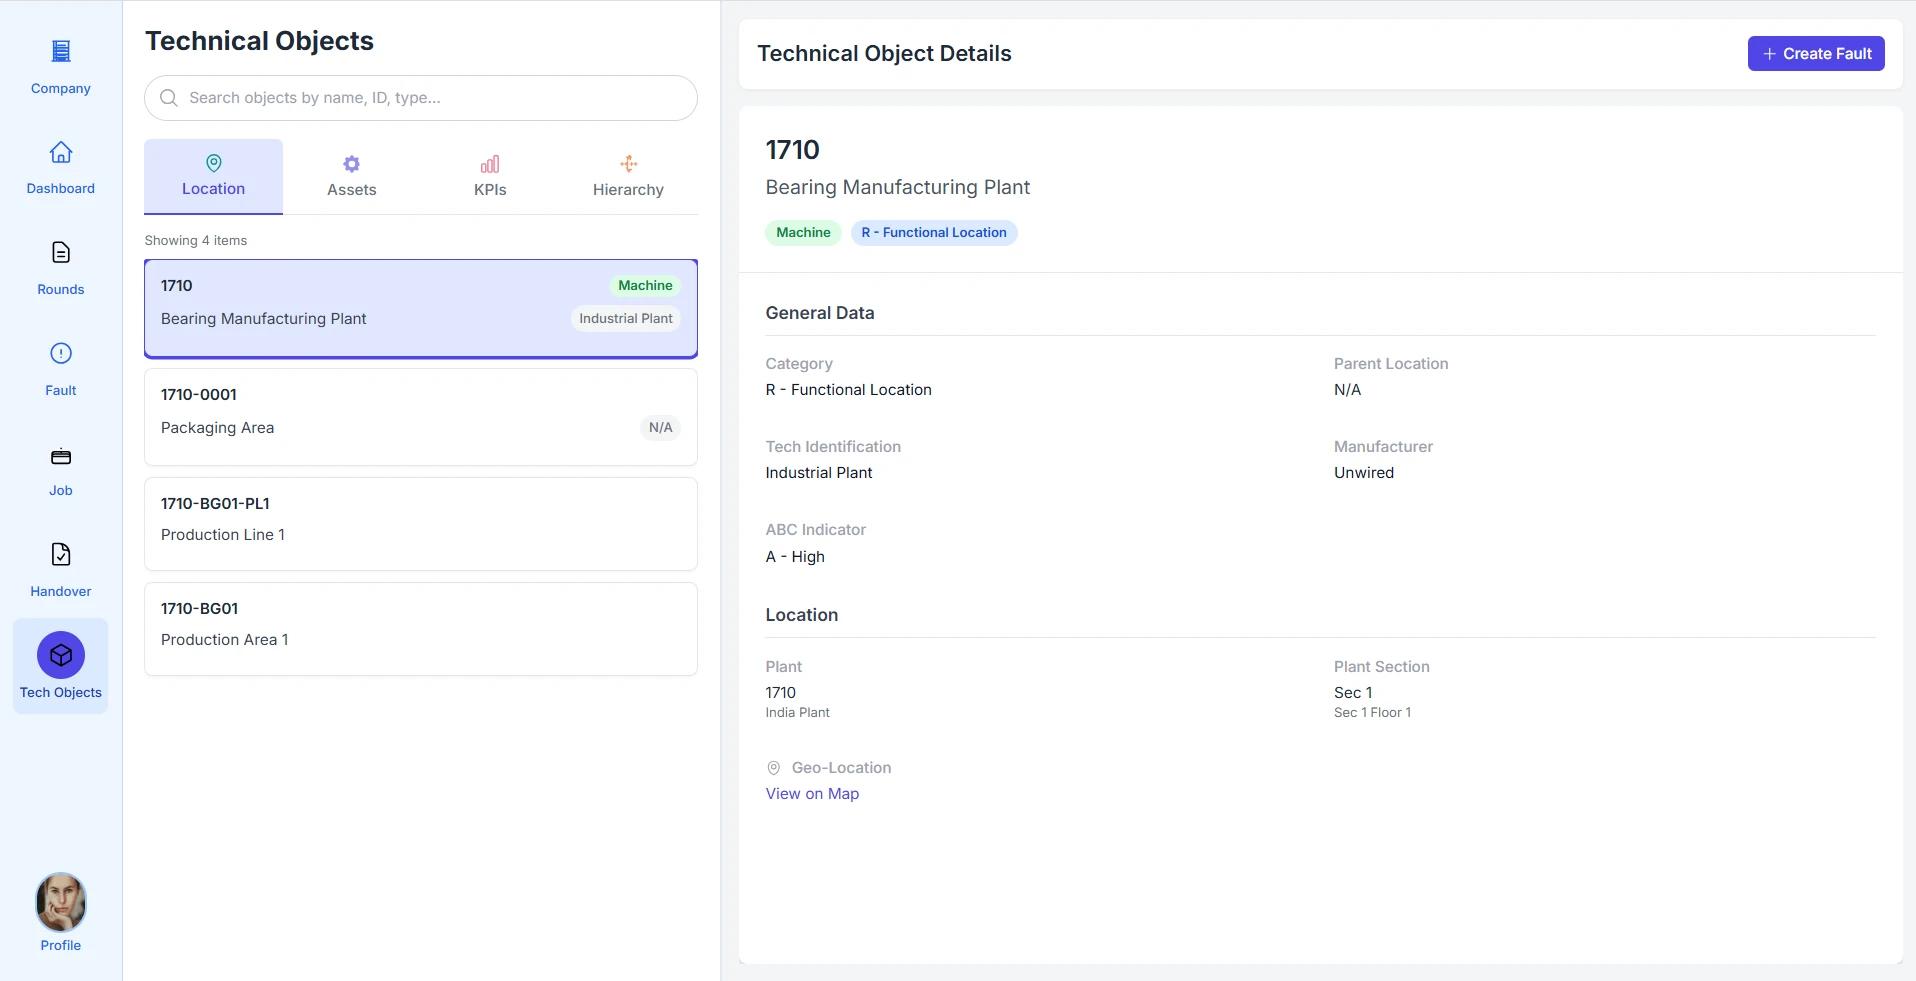Screen dimensions: 1916x981
Task: Select the 1710-BG01-PL1 Production Line 1 item
Action: coord(420,524)
